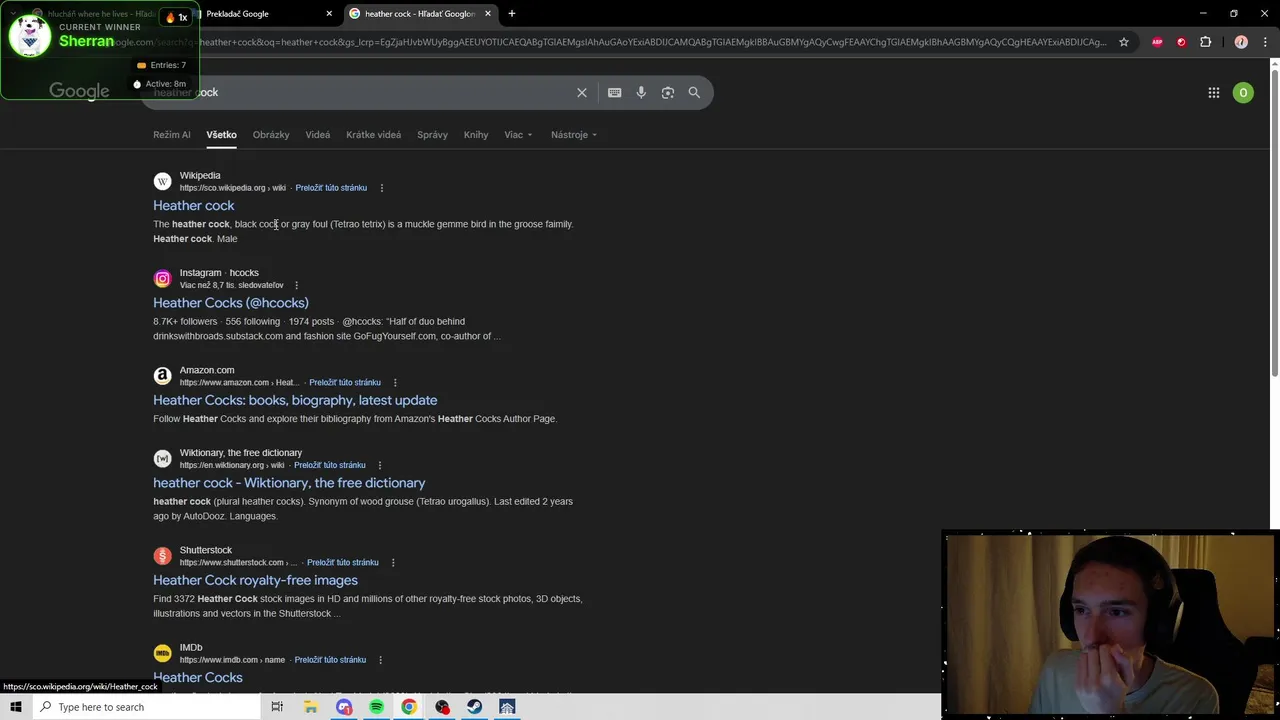Click the Google logo
Viewport: 1280px width, 720px height.
(79, 92)
